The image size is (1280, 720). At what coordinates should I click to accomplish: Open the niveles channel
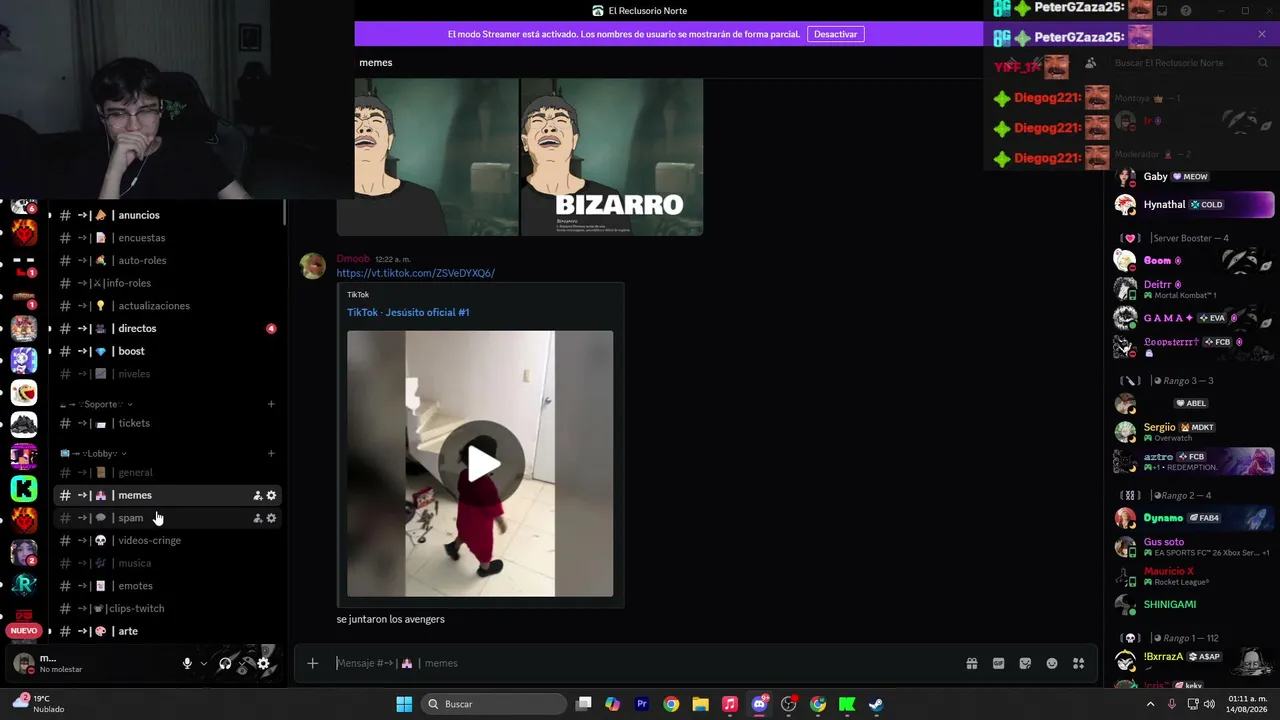[x=167, y=374]
